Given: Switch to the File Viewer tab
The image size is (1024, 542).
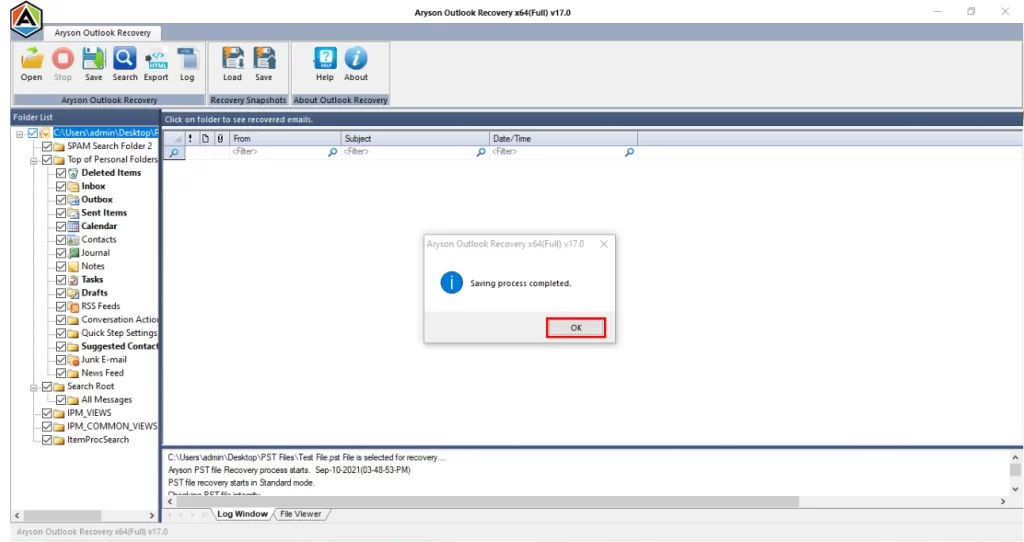Looking at the screenshot, I should (300, 514).
